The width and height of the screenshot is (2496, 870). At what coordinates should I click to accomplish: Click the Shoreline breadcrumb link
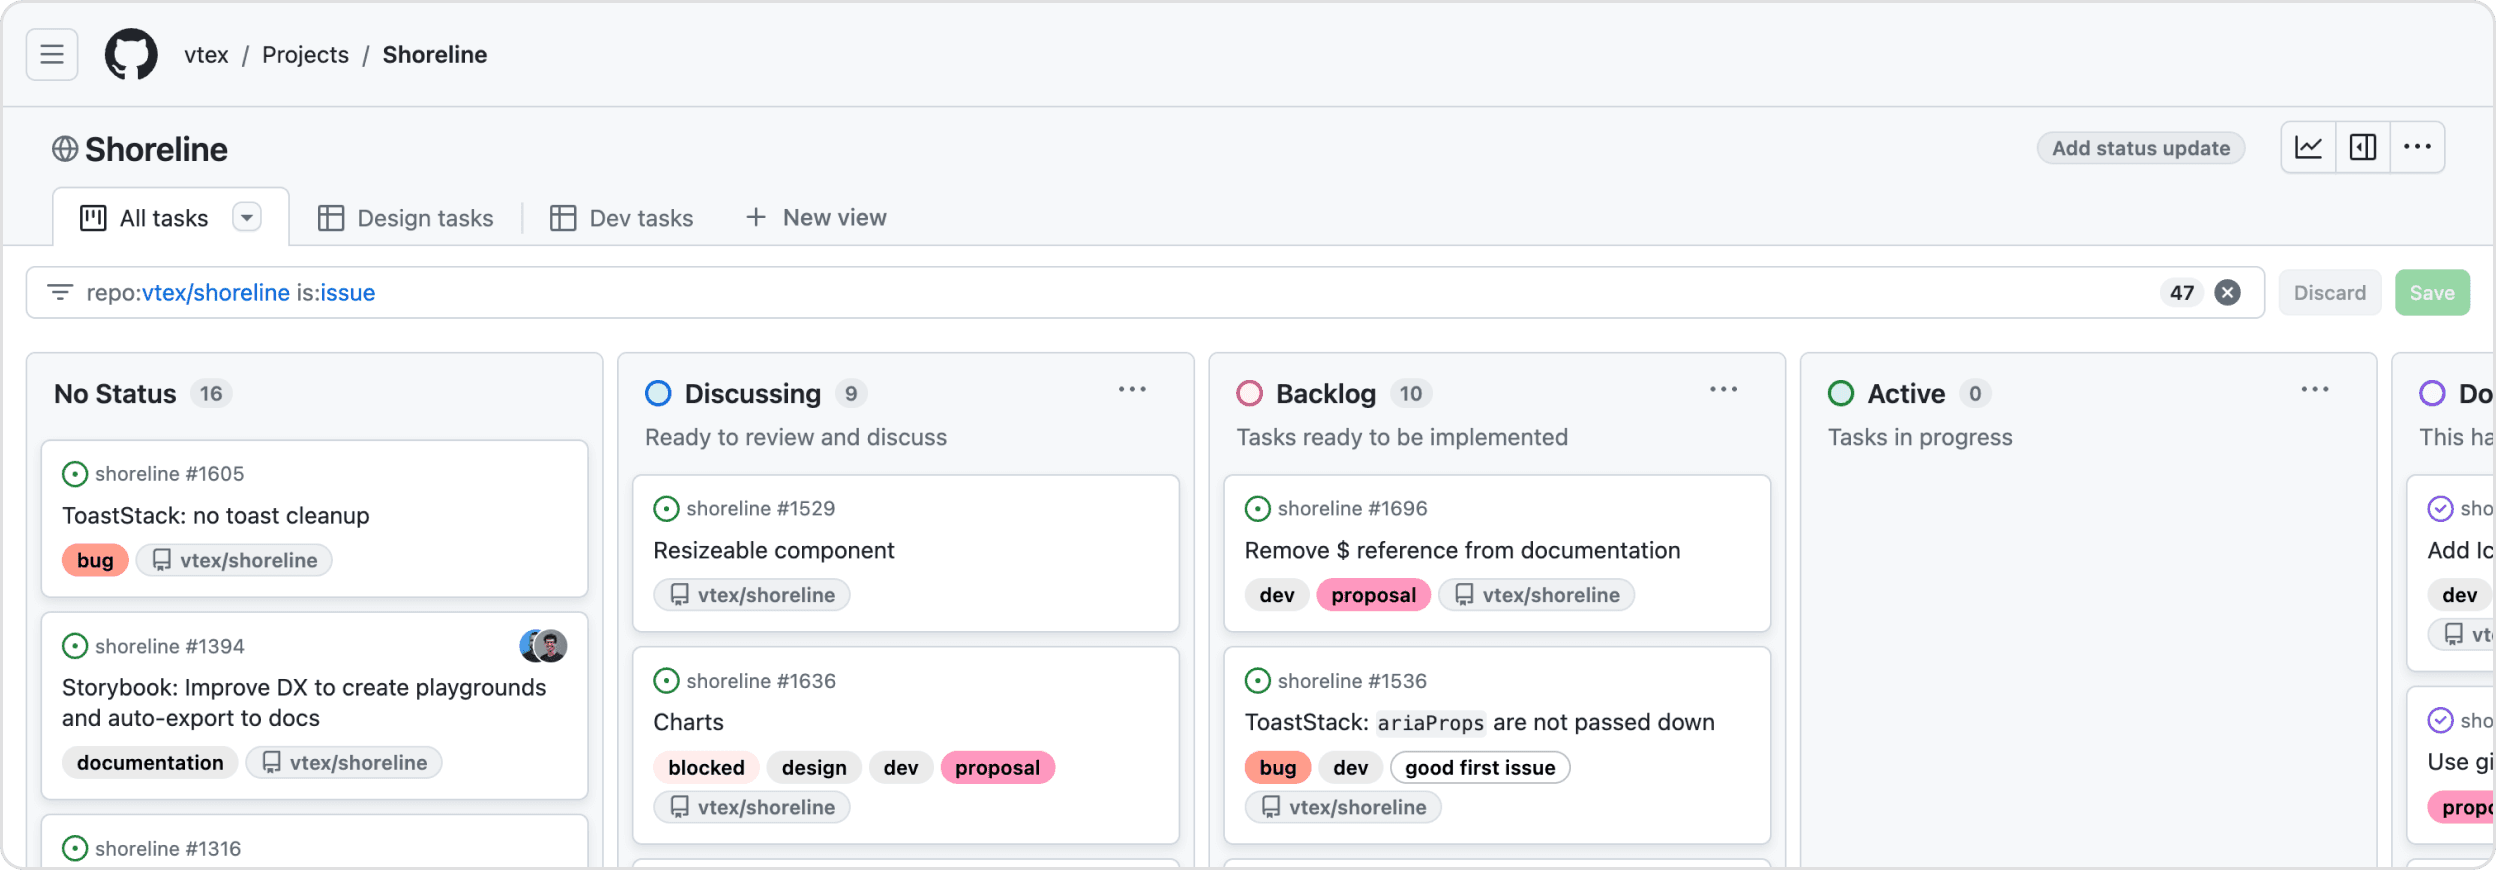[435, 55]
